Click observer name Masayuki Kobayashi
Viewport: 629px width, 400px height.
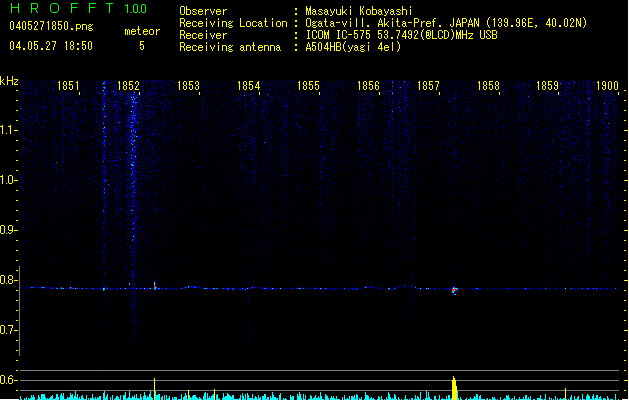359,11
